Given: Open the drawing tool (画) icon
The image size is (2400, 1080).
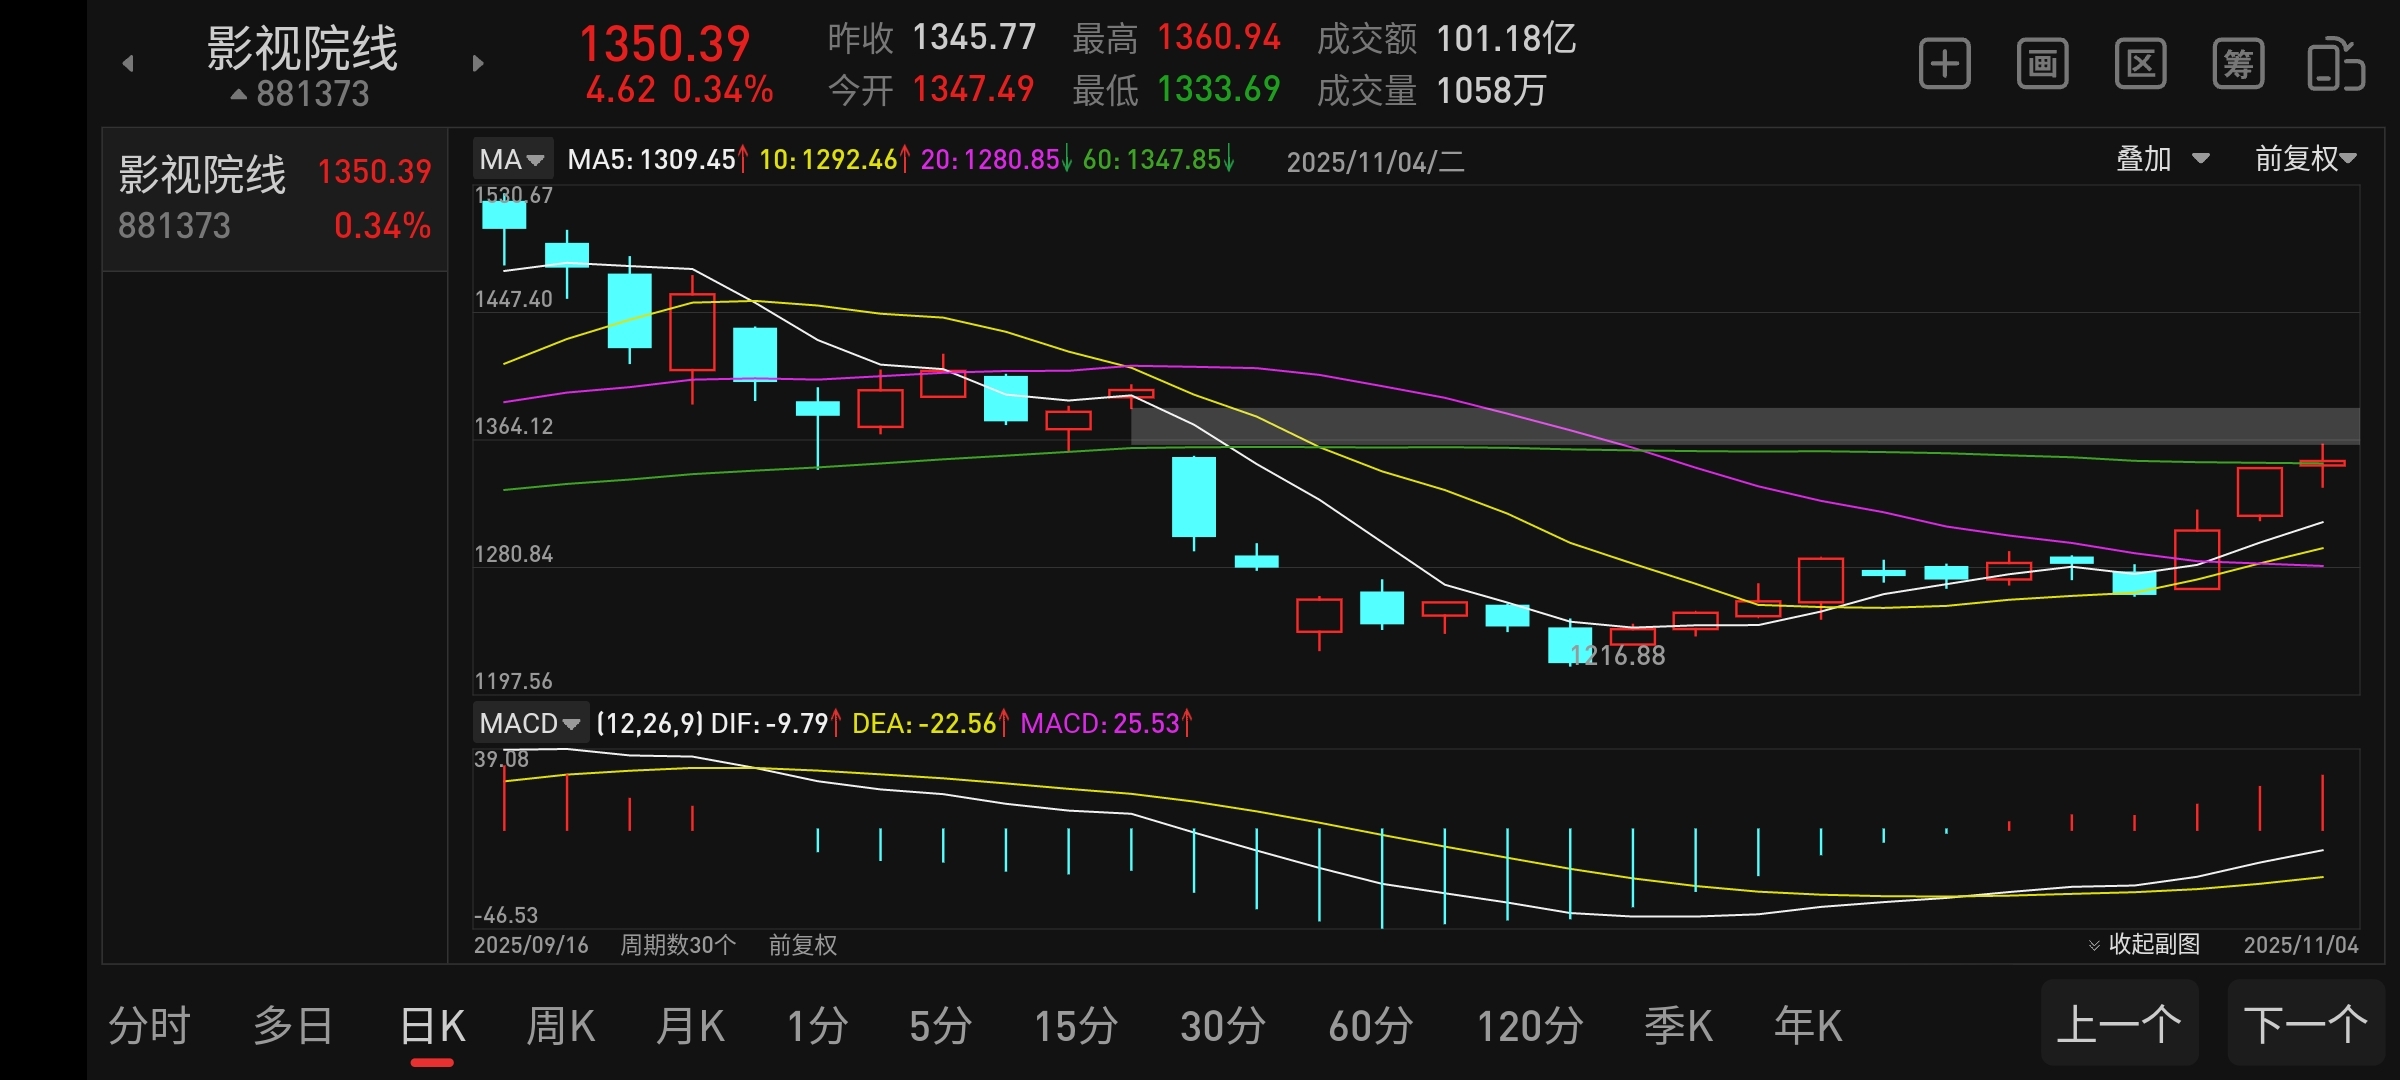Looking at the screenshot, I should (x=2042, y=65).
